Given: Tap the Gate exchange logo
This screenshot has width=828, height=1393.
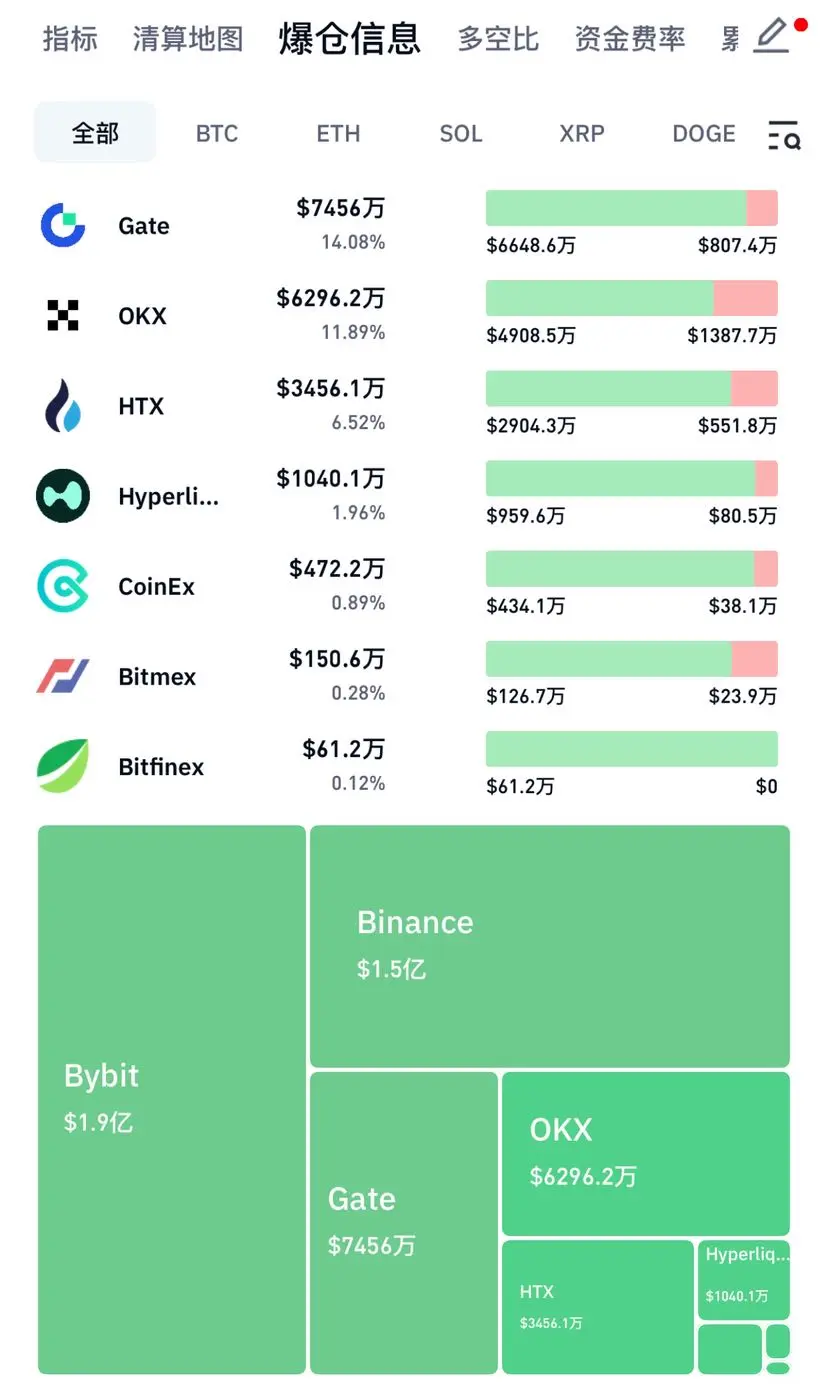Looking at the screenshot, I should 63,225.
